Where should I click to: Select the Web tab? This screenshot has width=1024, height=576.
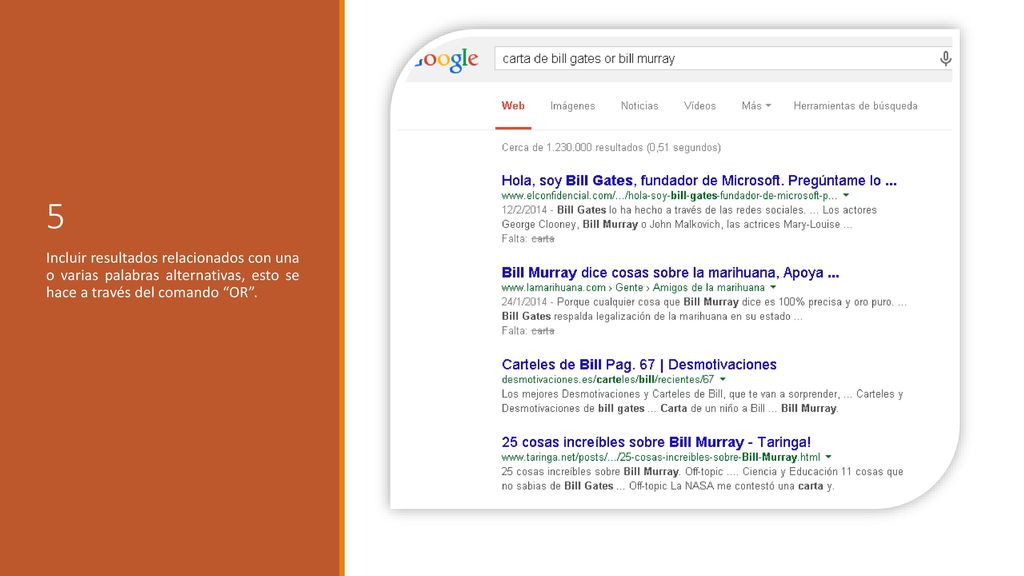pyautogui.click(x=513, y=106)
